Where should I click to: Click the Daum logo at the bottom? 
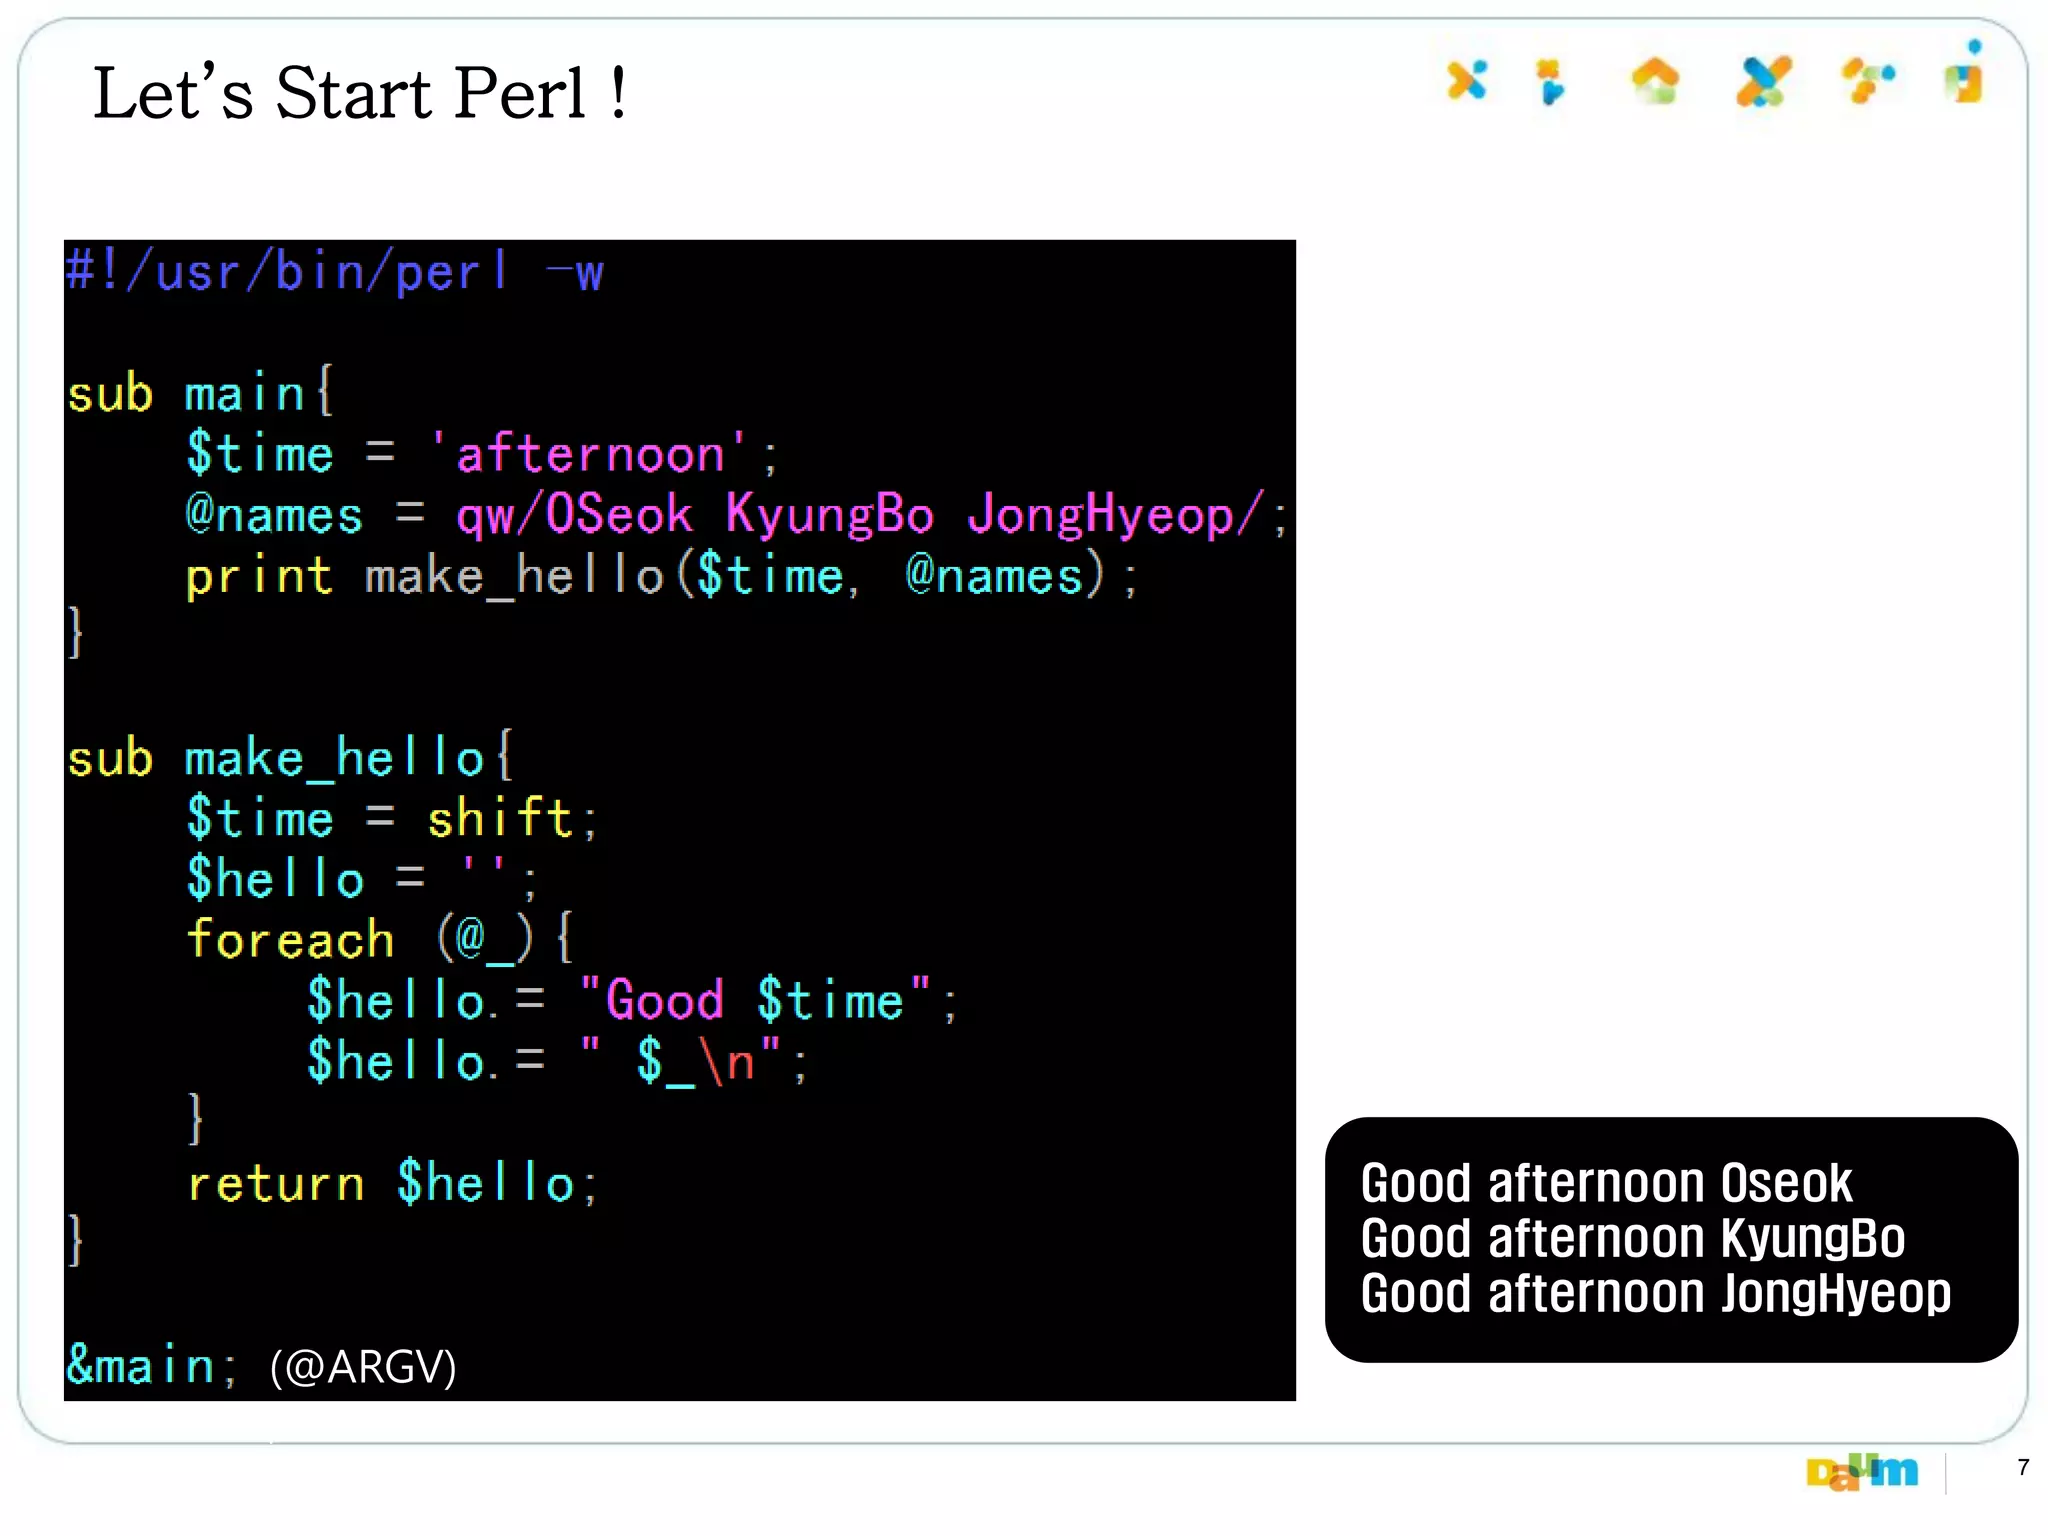pos(1861,1471)
